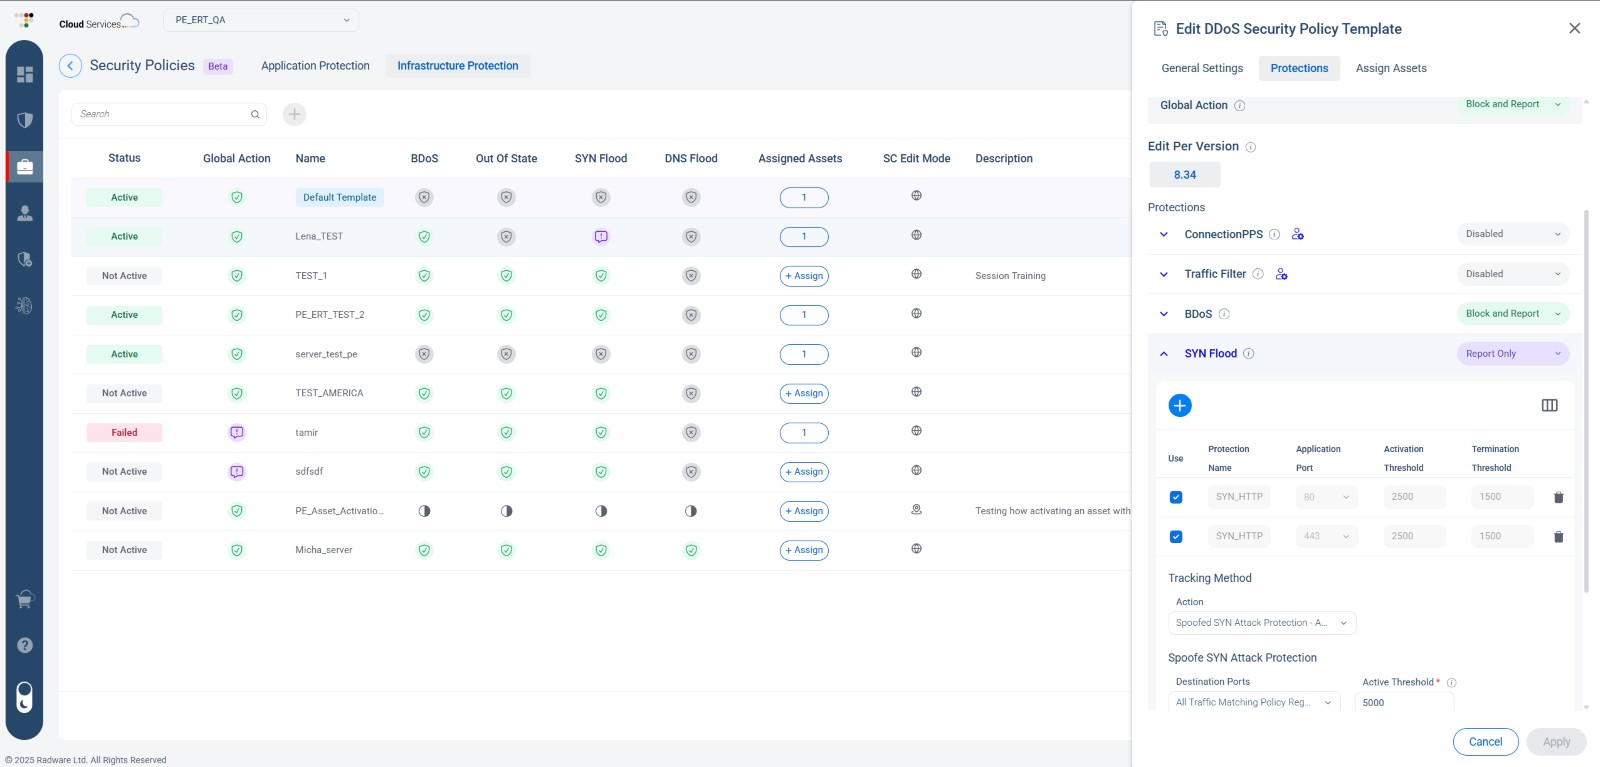Screen dimensions: 1600x767
Task: Show Edit Per Version info icon
Action: 1250,147
